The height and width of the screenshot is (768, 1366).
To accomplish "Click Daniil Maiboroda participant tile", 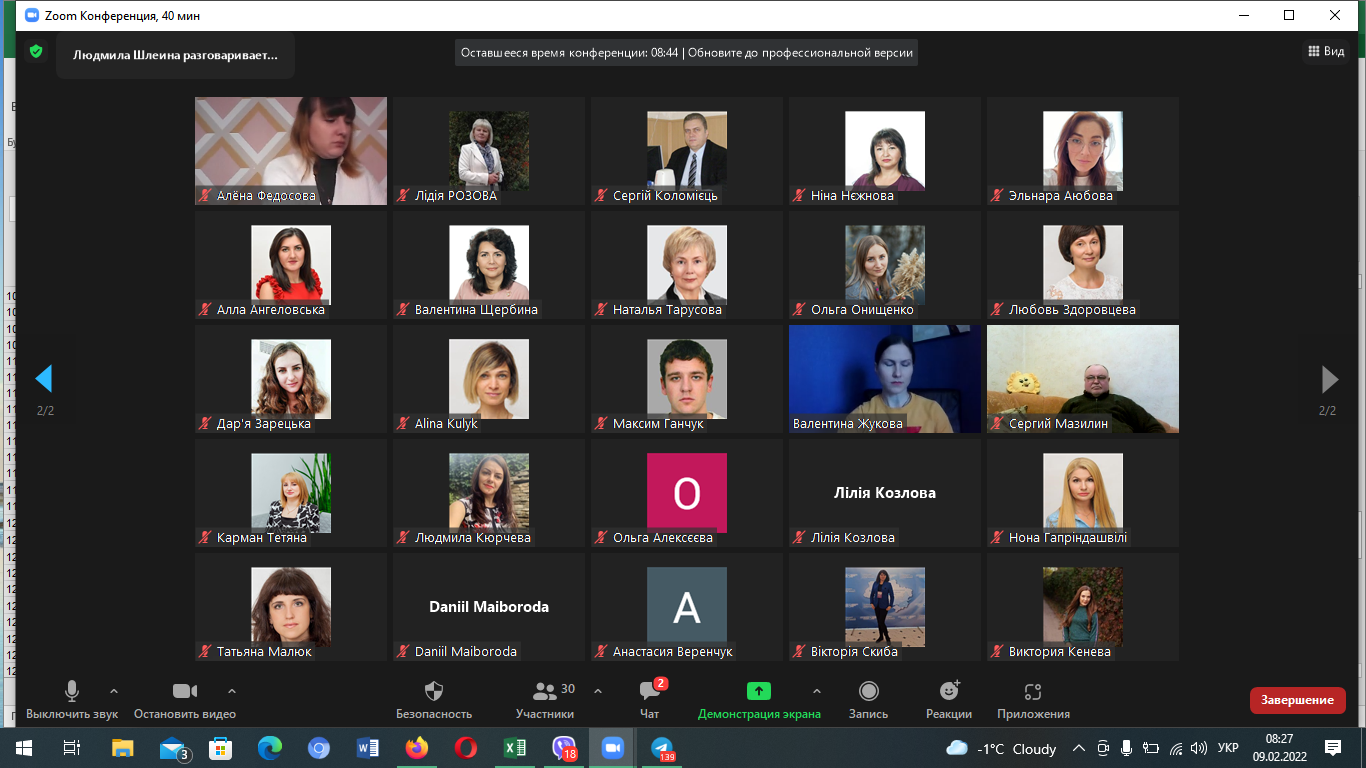I will pyautogui.click(x=489, y=607).
